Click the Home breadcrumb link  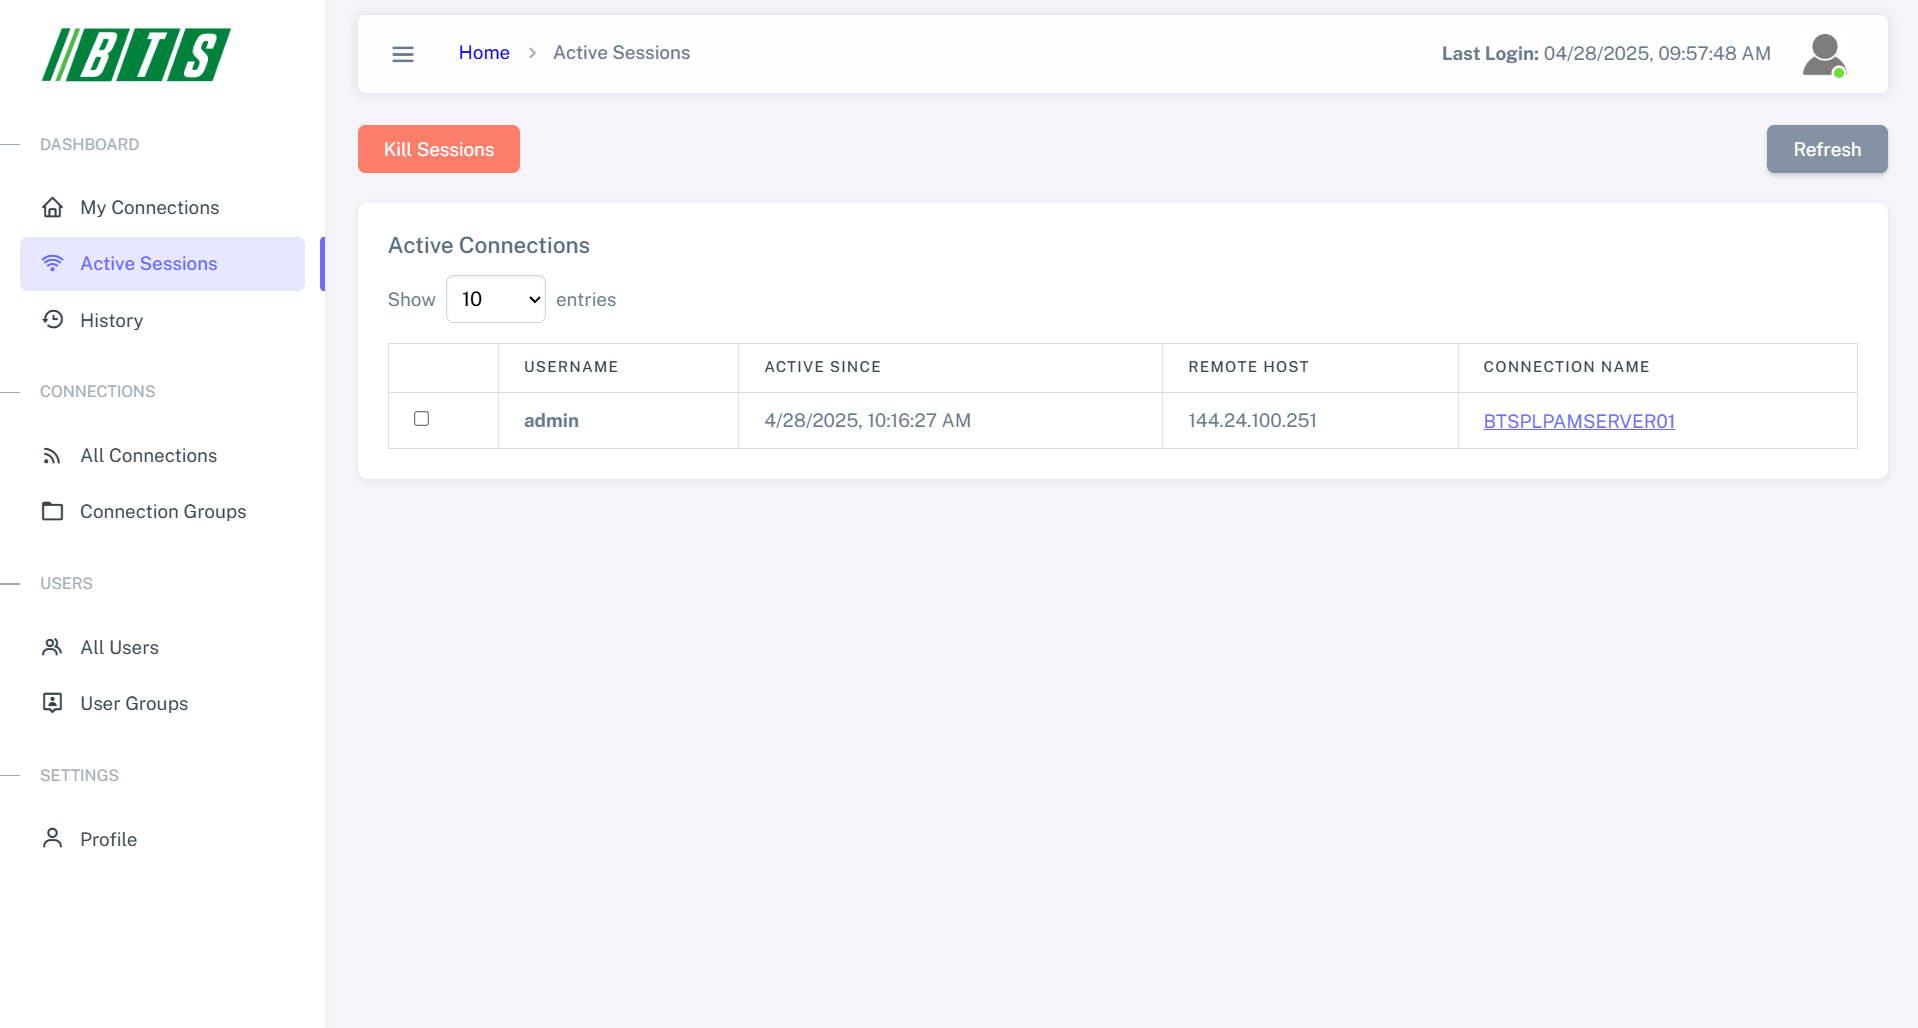(x=484, y=53)
